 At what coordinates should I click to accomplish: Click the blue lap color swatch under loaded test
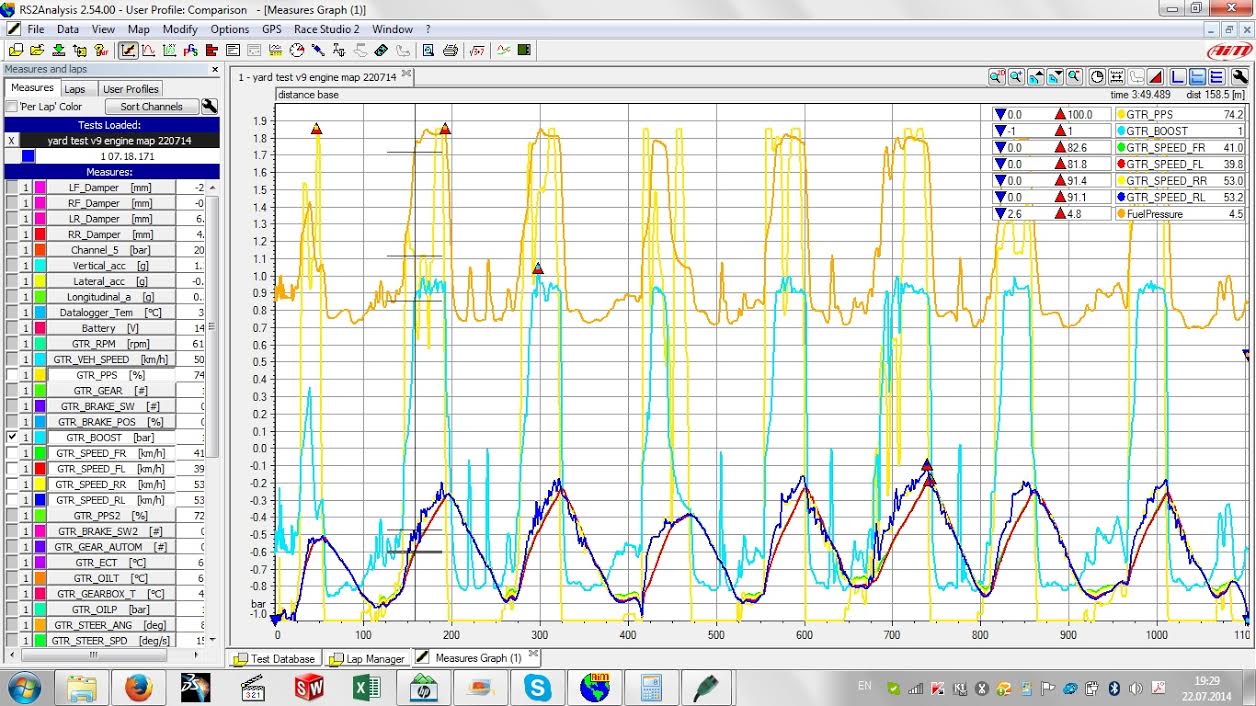point(27,156)
